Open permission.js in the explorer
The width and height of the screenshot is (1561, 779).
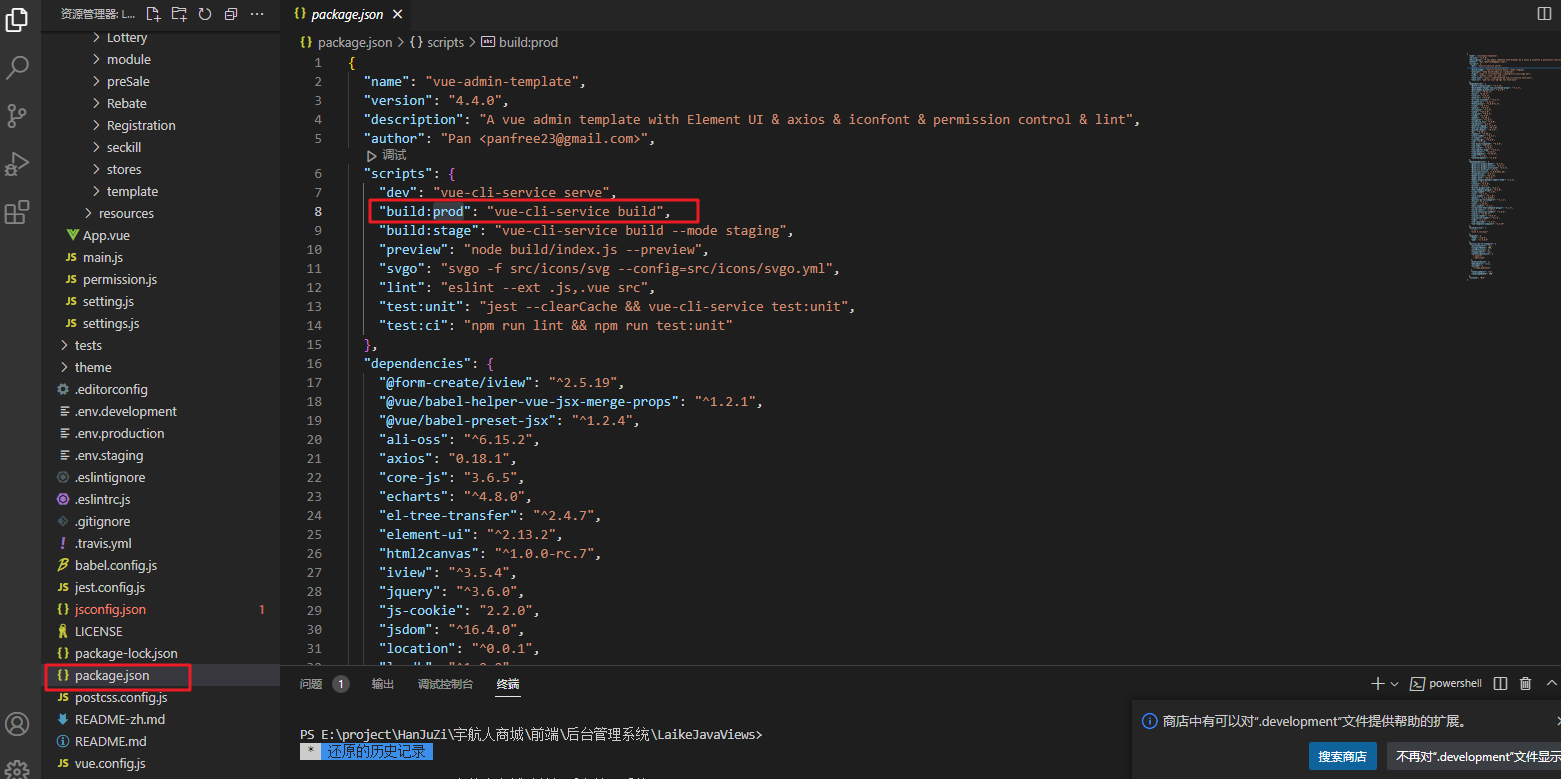120,279
